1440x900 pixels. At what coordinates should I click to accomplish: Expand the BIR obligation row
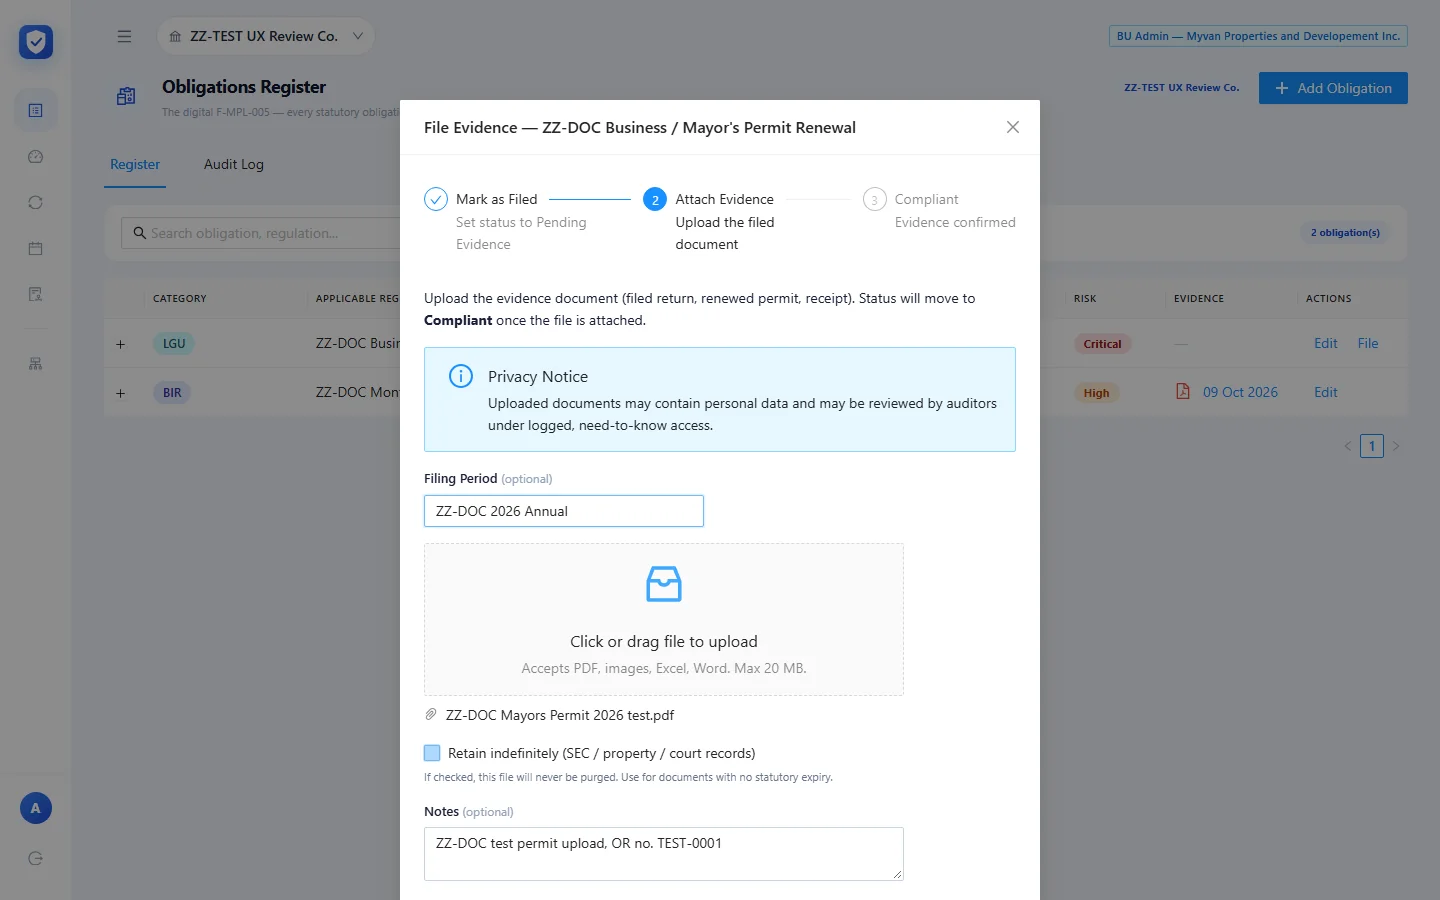tap(121, 393)
